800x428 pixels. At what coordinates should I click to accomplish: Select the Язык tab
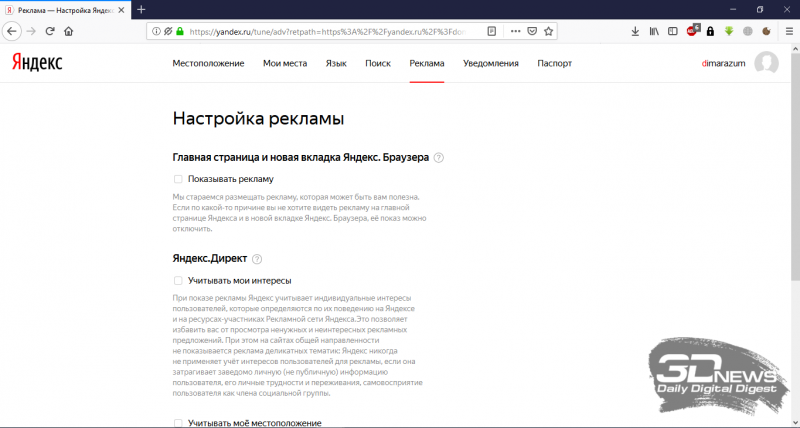click(x=336, y=63)
